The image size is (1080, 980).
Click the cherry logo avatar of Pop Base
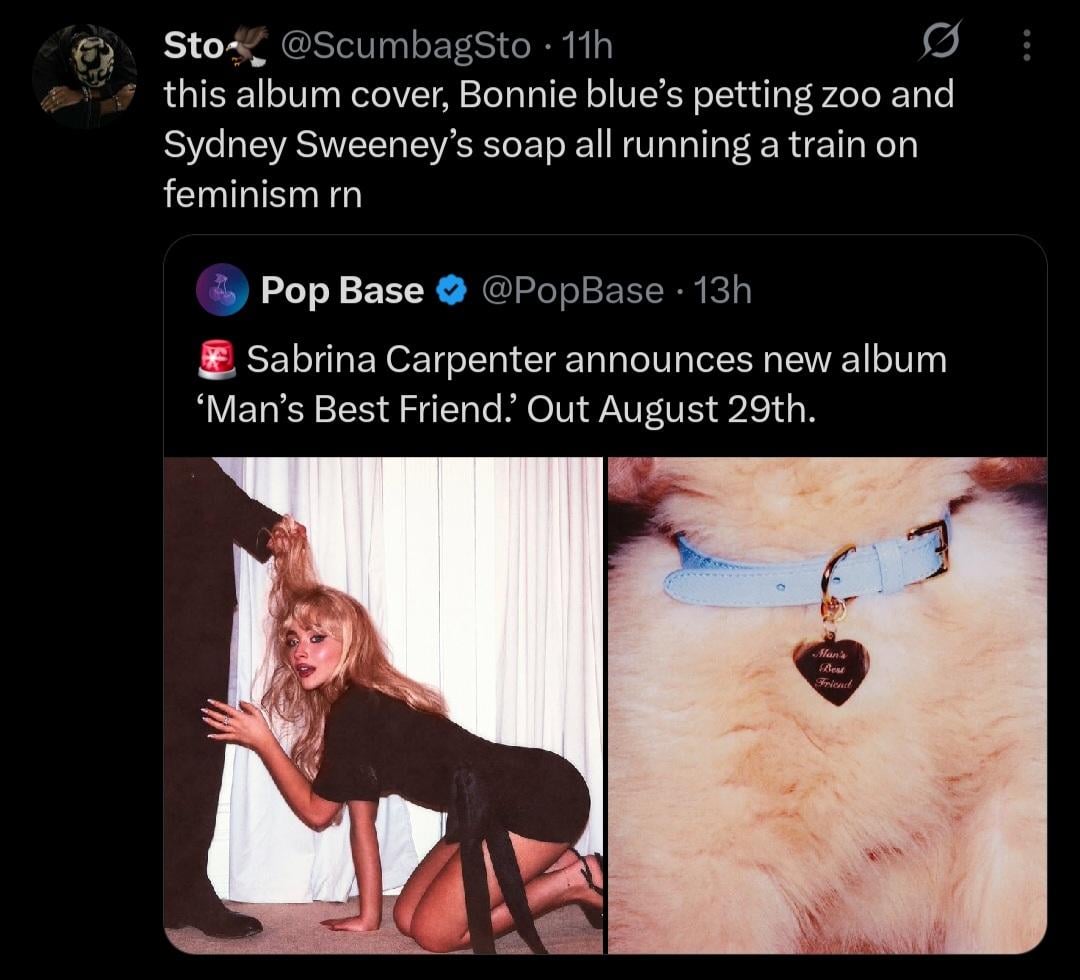pos(221,290)
